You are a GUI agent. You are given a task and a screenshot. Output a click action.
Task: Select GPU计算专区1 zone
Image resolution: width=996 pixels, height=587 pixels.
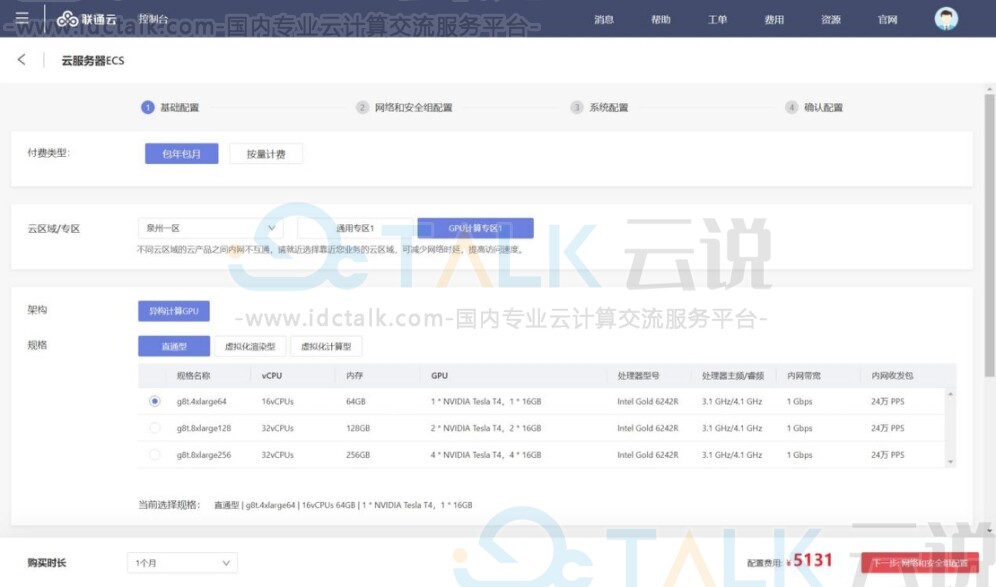tap(475, 228)
